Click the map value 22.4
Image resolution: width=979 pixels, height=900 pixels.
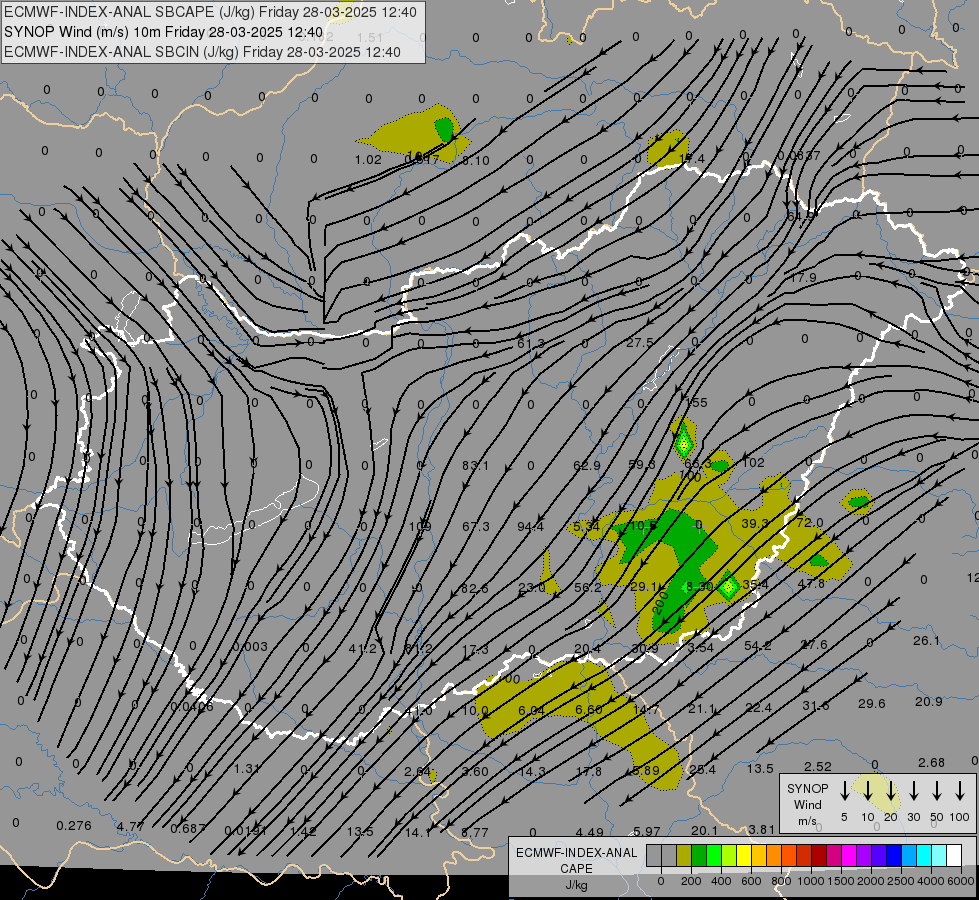pyautogui.click(x=759, y=707)
